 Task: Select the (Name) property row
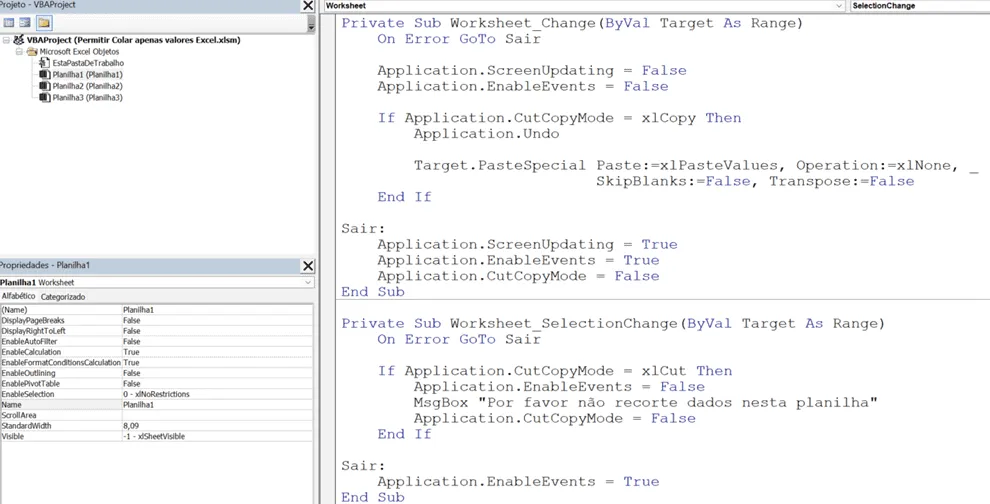pos(156,309)
